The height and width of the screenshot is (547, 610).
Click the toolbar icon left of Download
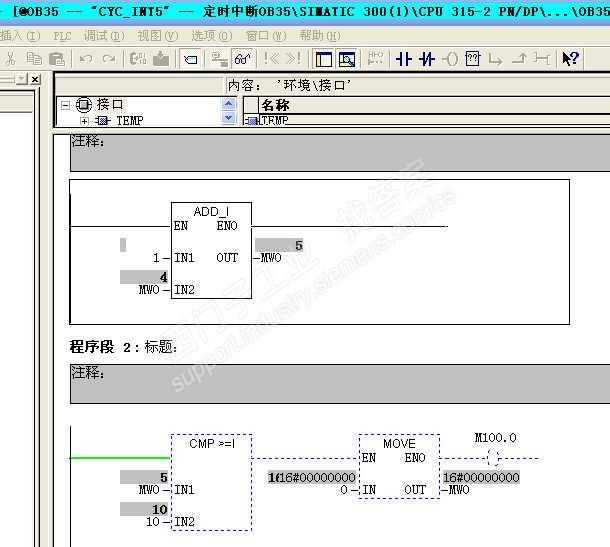(x=138, y=59)
